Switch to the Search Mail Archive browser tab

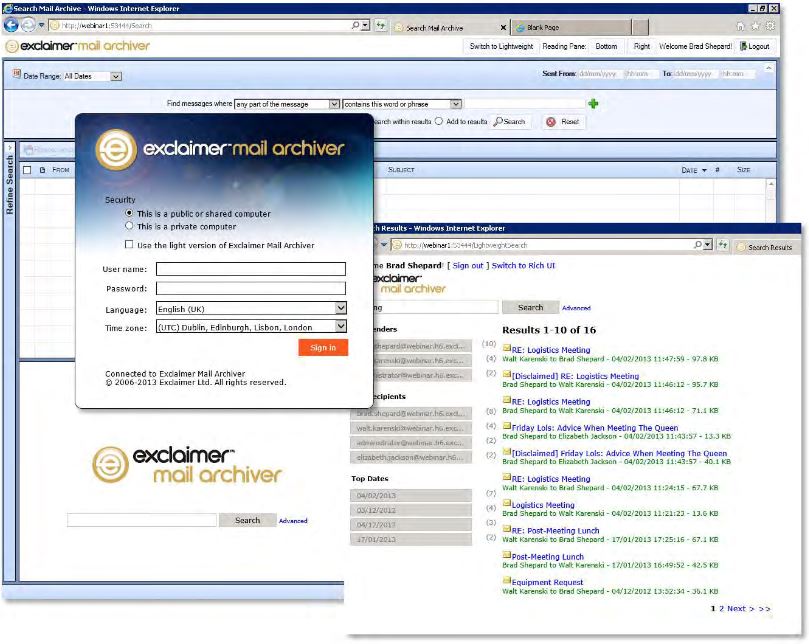449,28
